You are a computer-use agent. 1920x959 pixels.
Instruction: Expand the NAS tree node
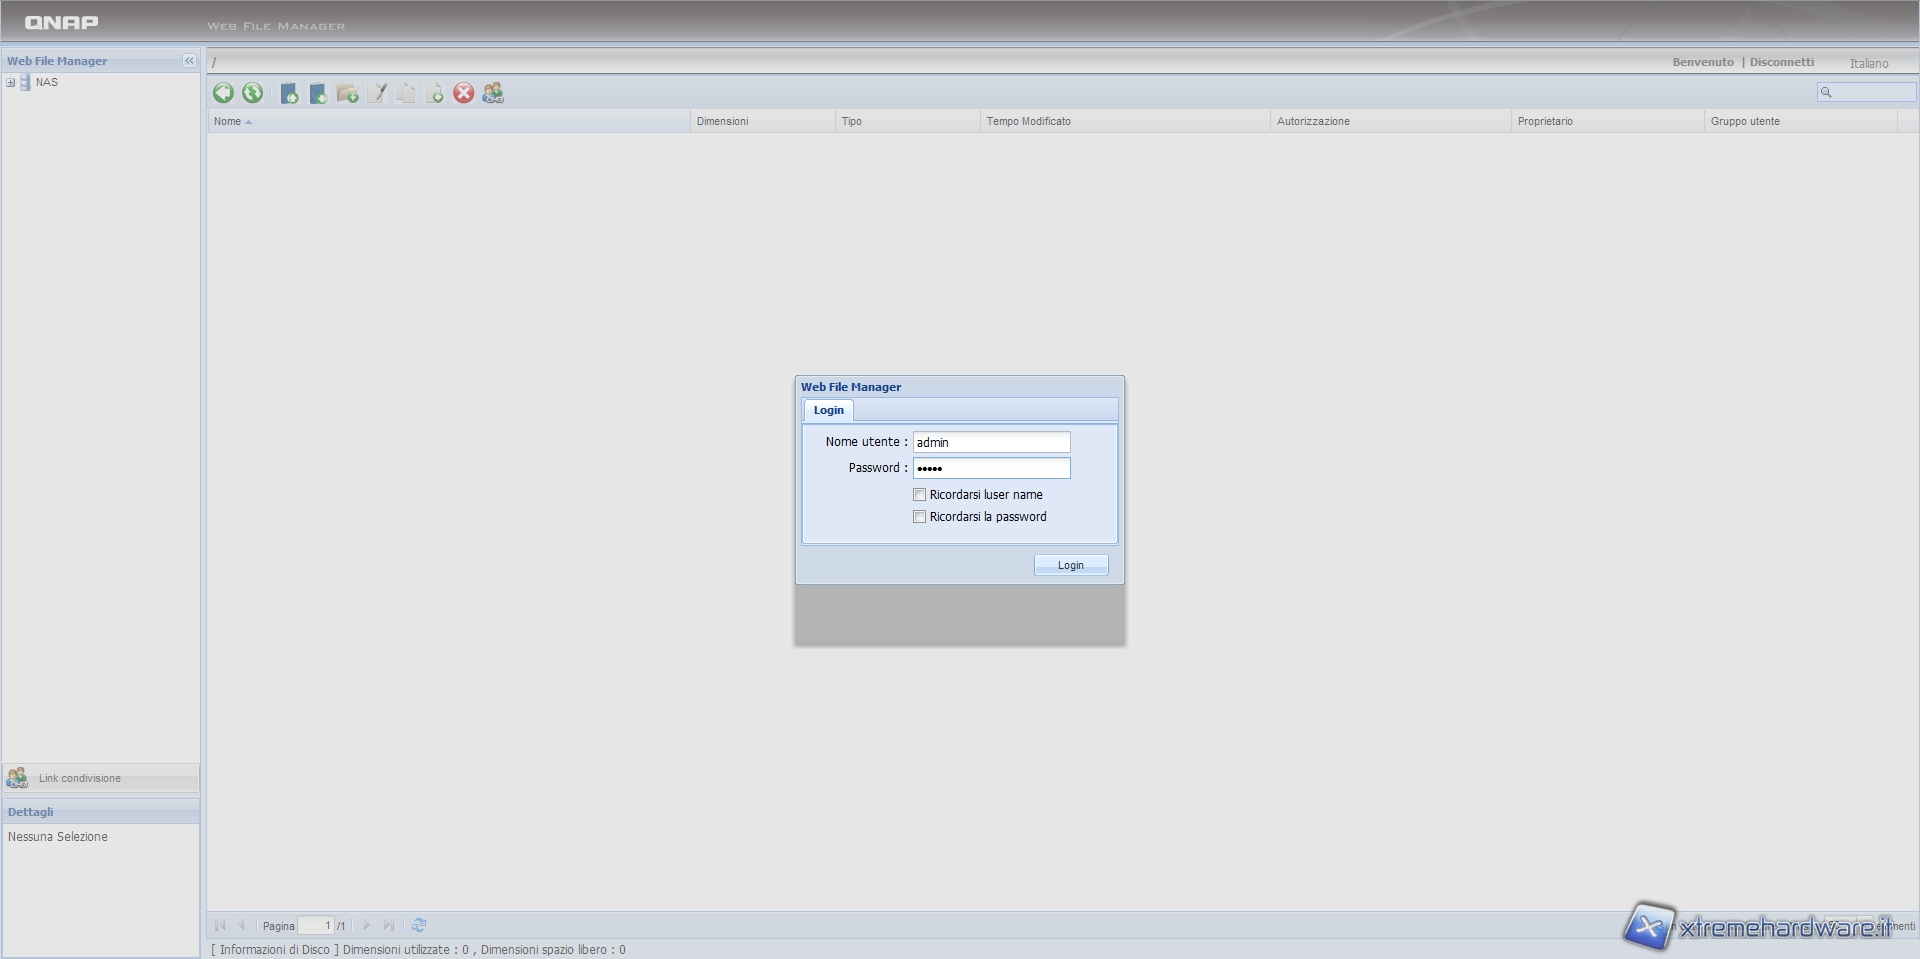tap(11, 82)
